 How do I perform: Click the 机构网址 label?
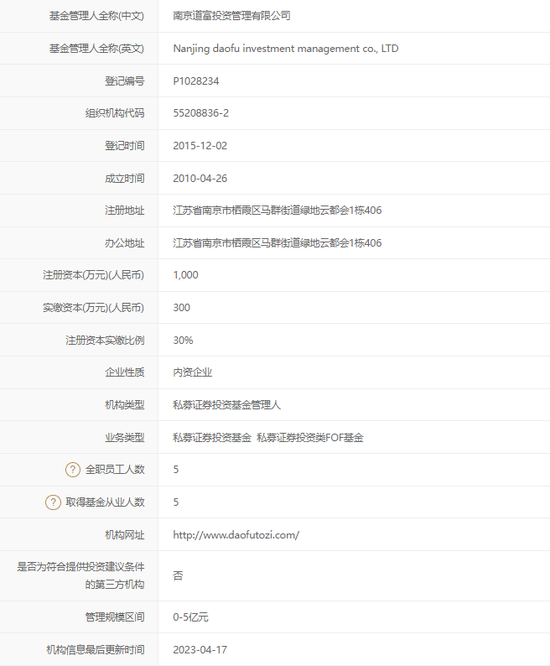tap(124, 535)
